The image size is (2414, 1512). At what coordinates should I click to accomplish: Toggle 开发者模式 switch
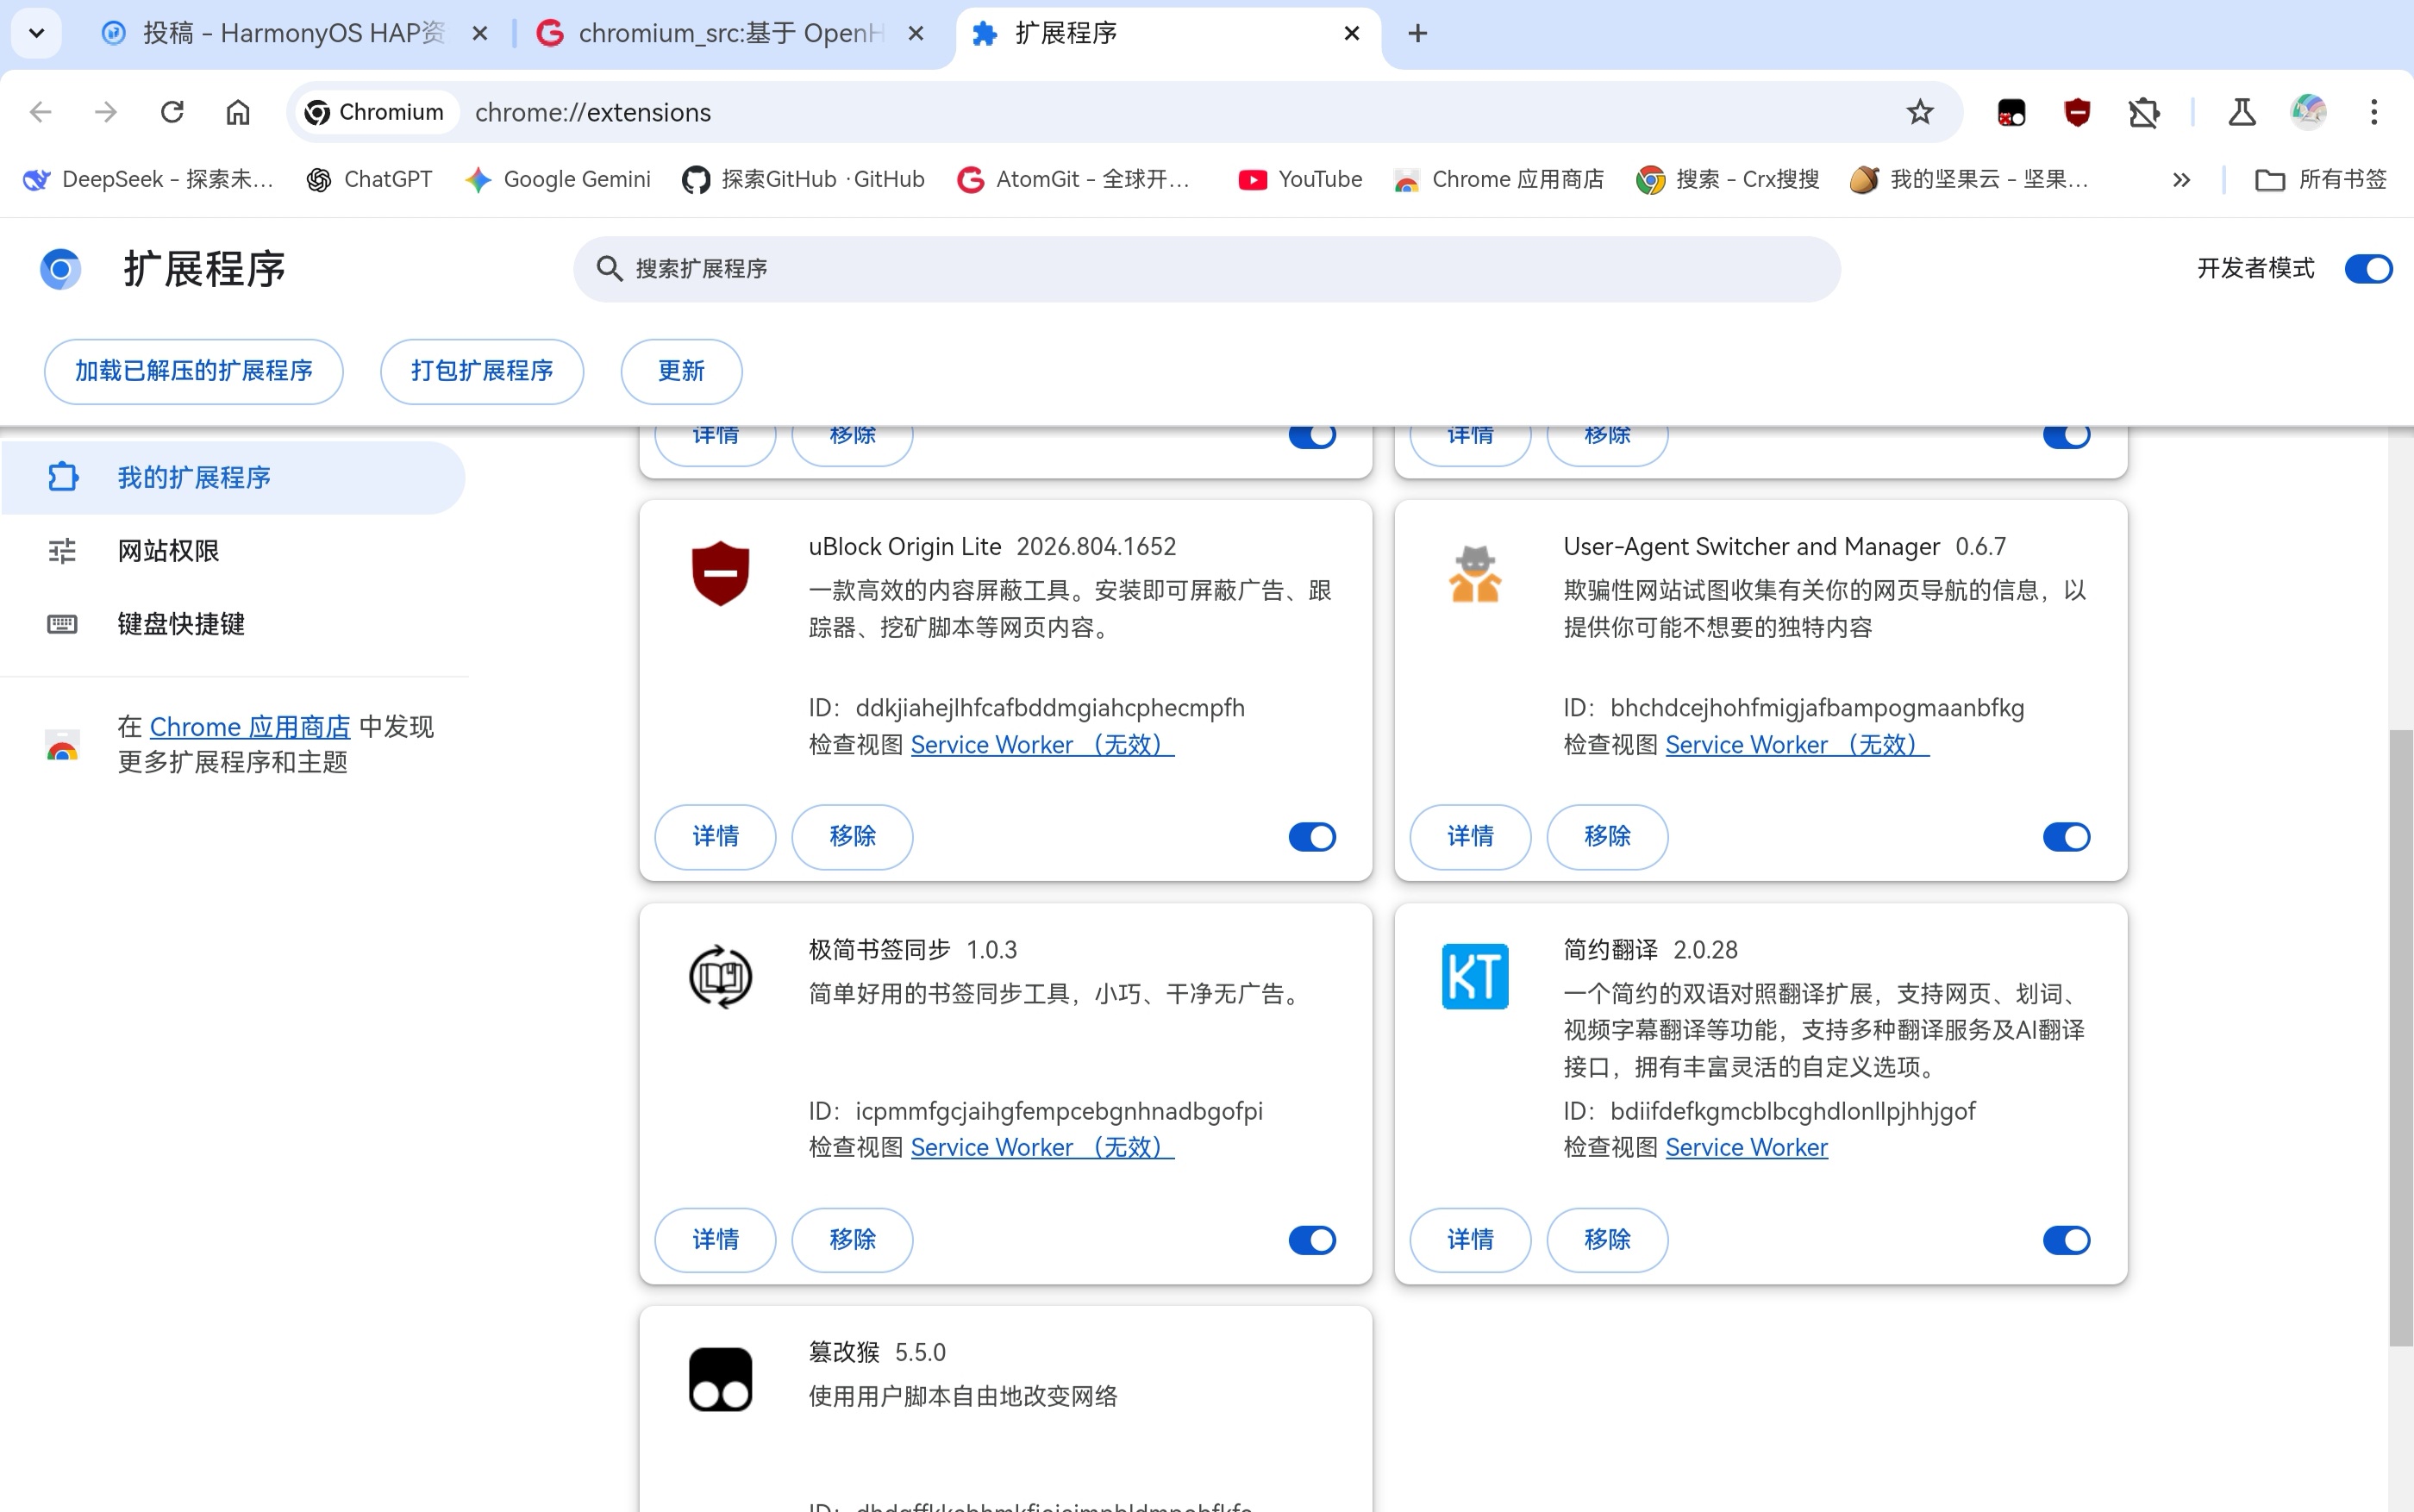pyautogui.click(x=2368, y=269)
